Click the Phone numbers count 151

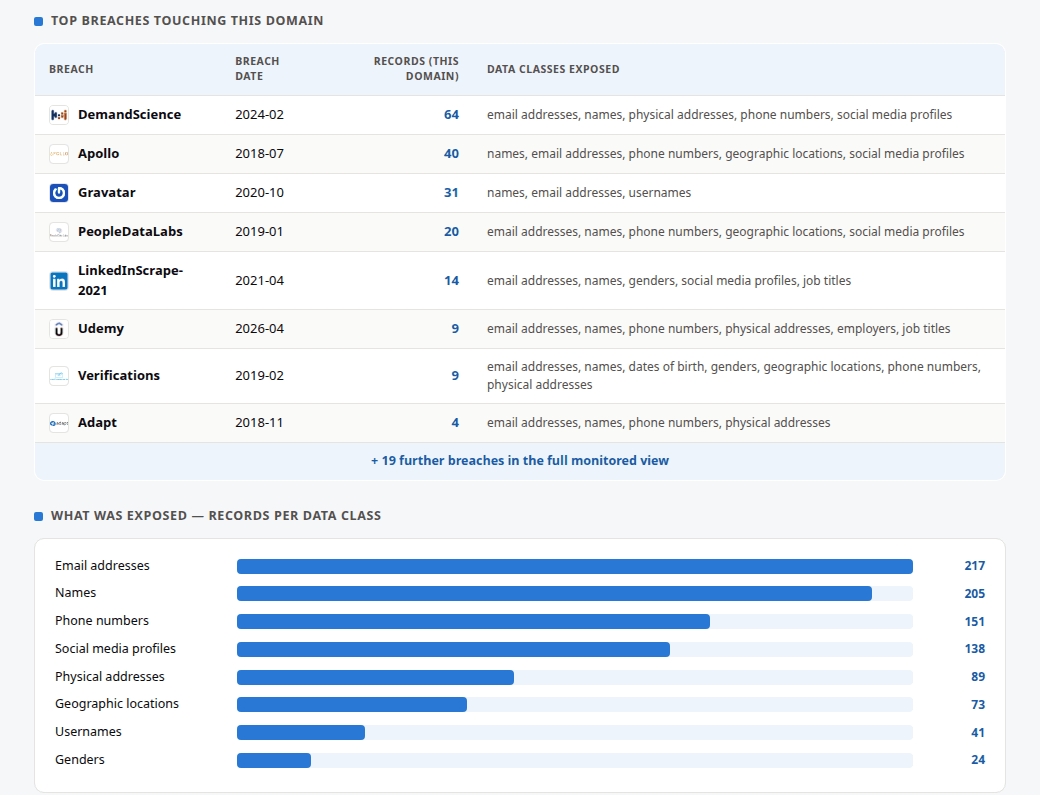pos(974,621)
